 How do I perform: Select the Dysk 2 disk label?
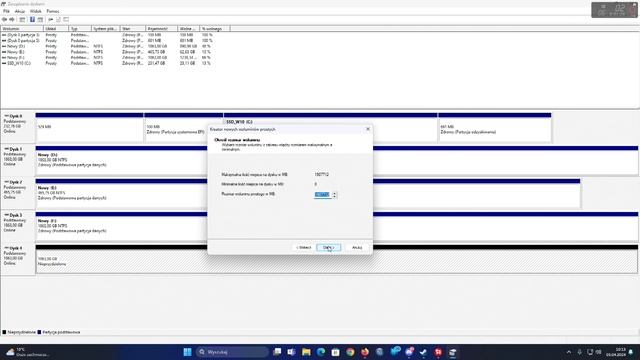point(18,193)
